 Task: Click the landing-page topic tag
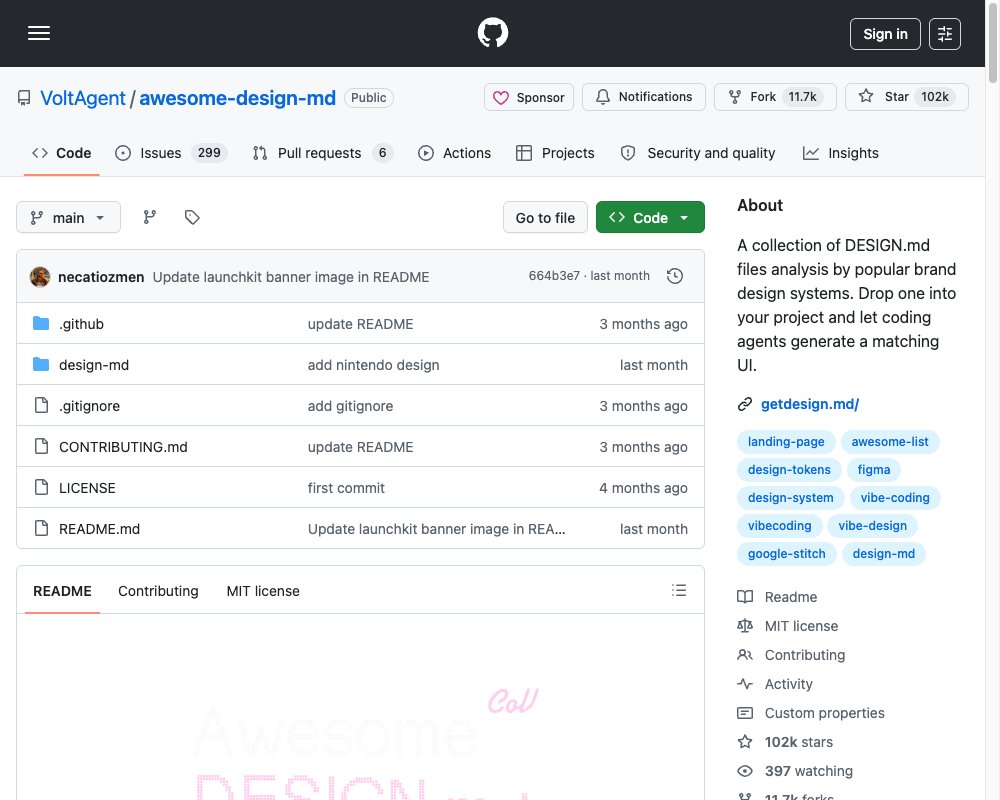[x=786, y=441]
